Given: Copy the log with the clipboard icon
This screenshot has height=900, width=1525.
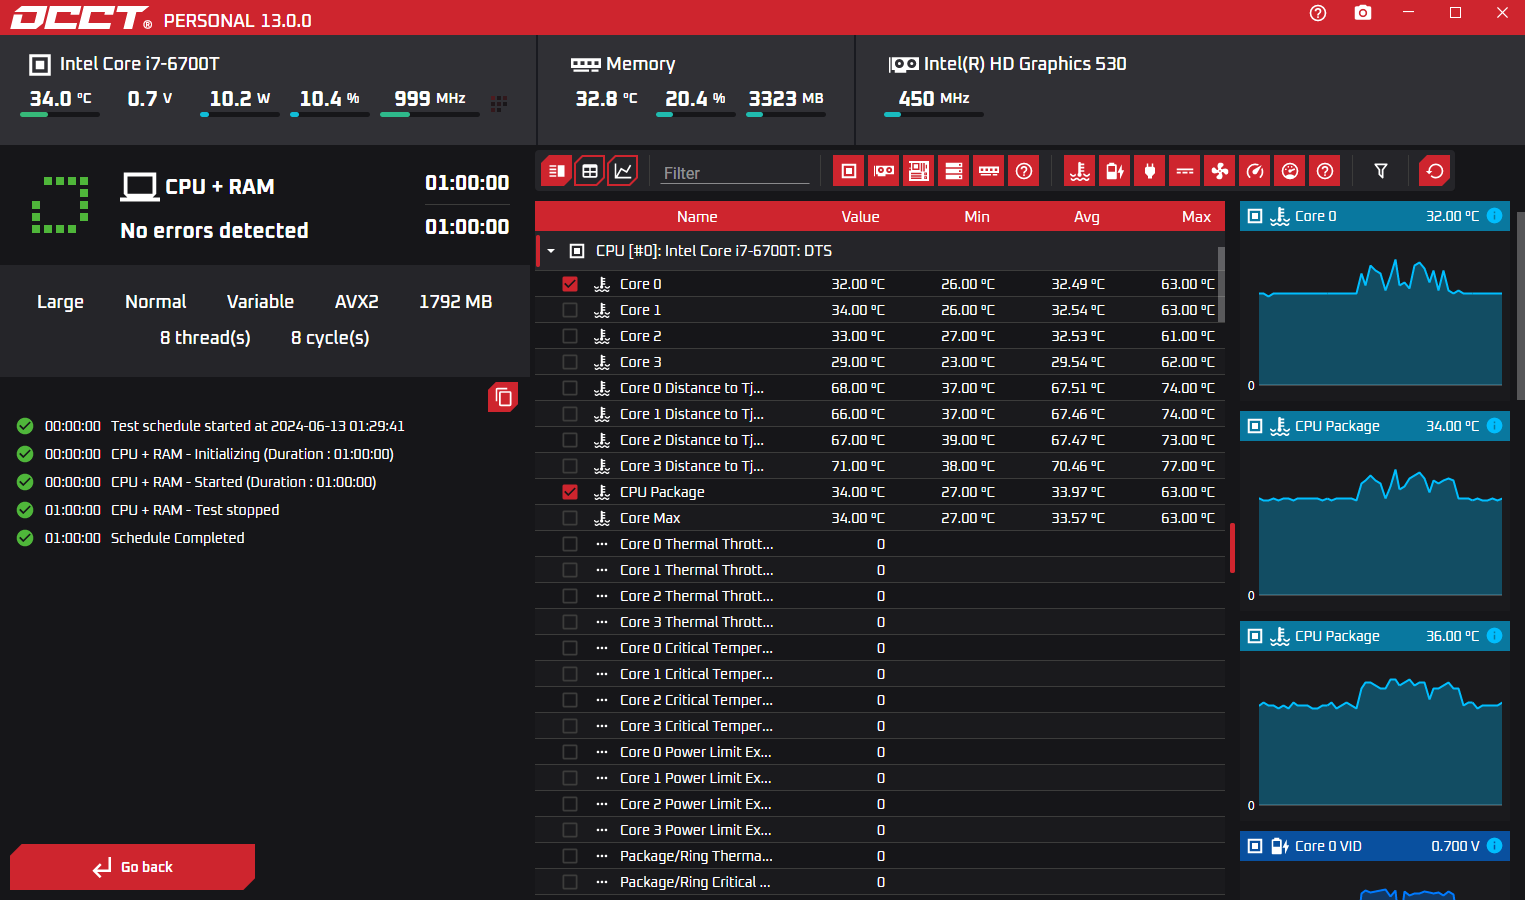Looking at the screenshot, I should click(503, 397).
